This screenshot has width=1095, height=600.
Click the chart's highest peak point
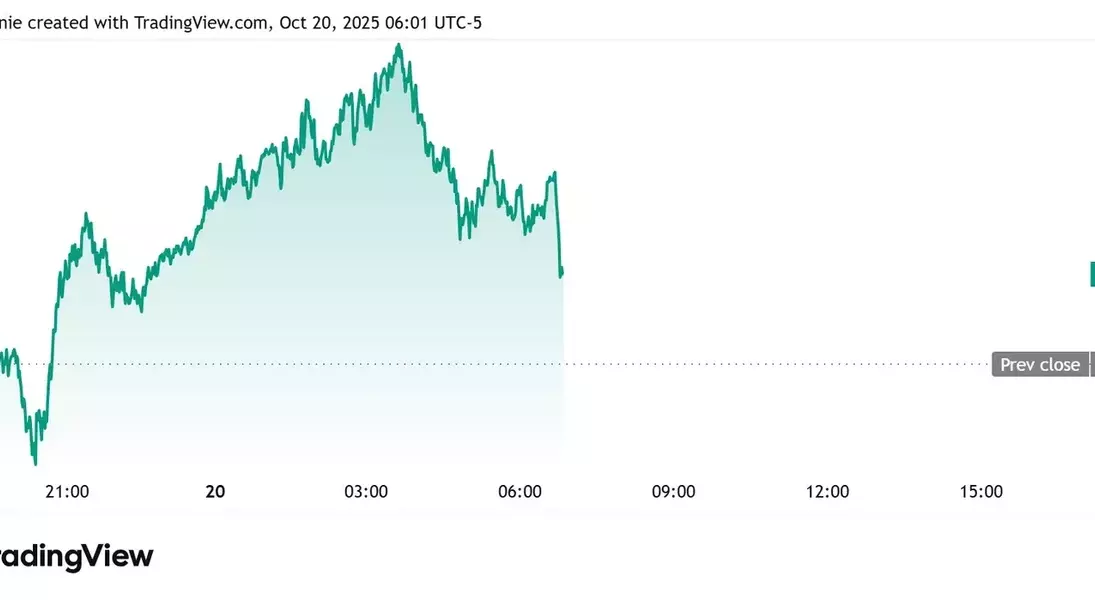coord(399,45)
